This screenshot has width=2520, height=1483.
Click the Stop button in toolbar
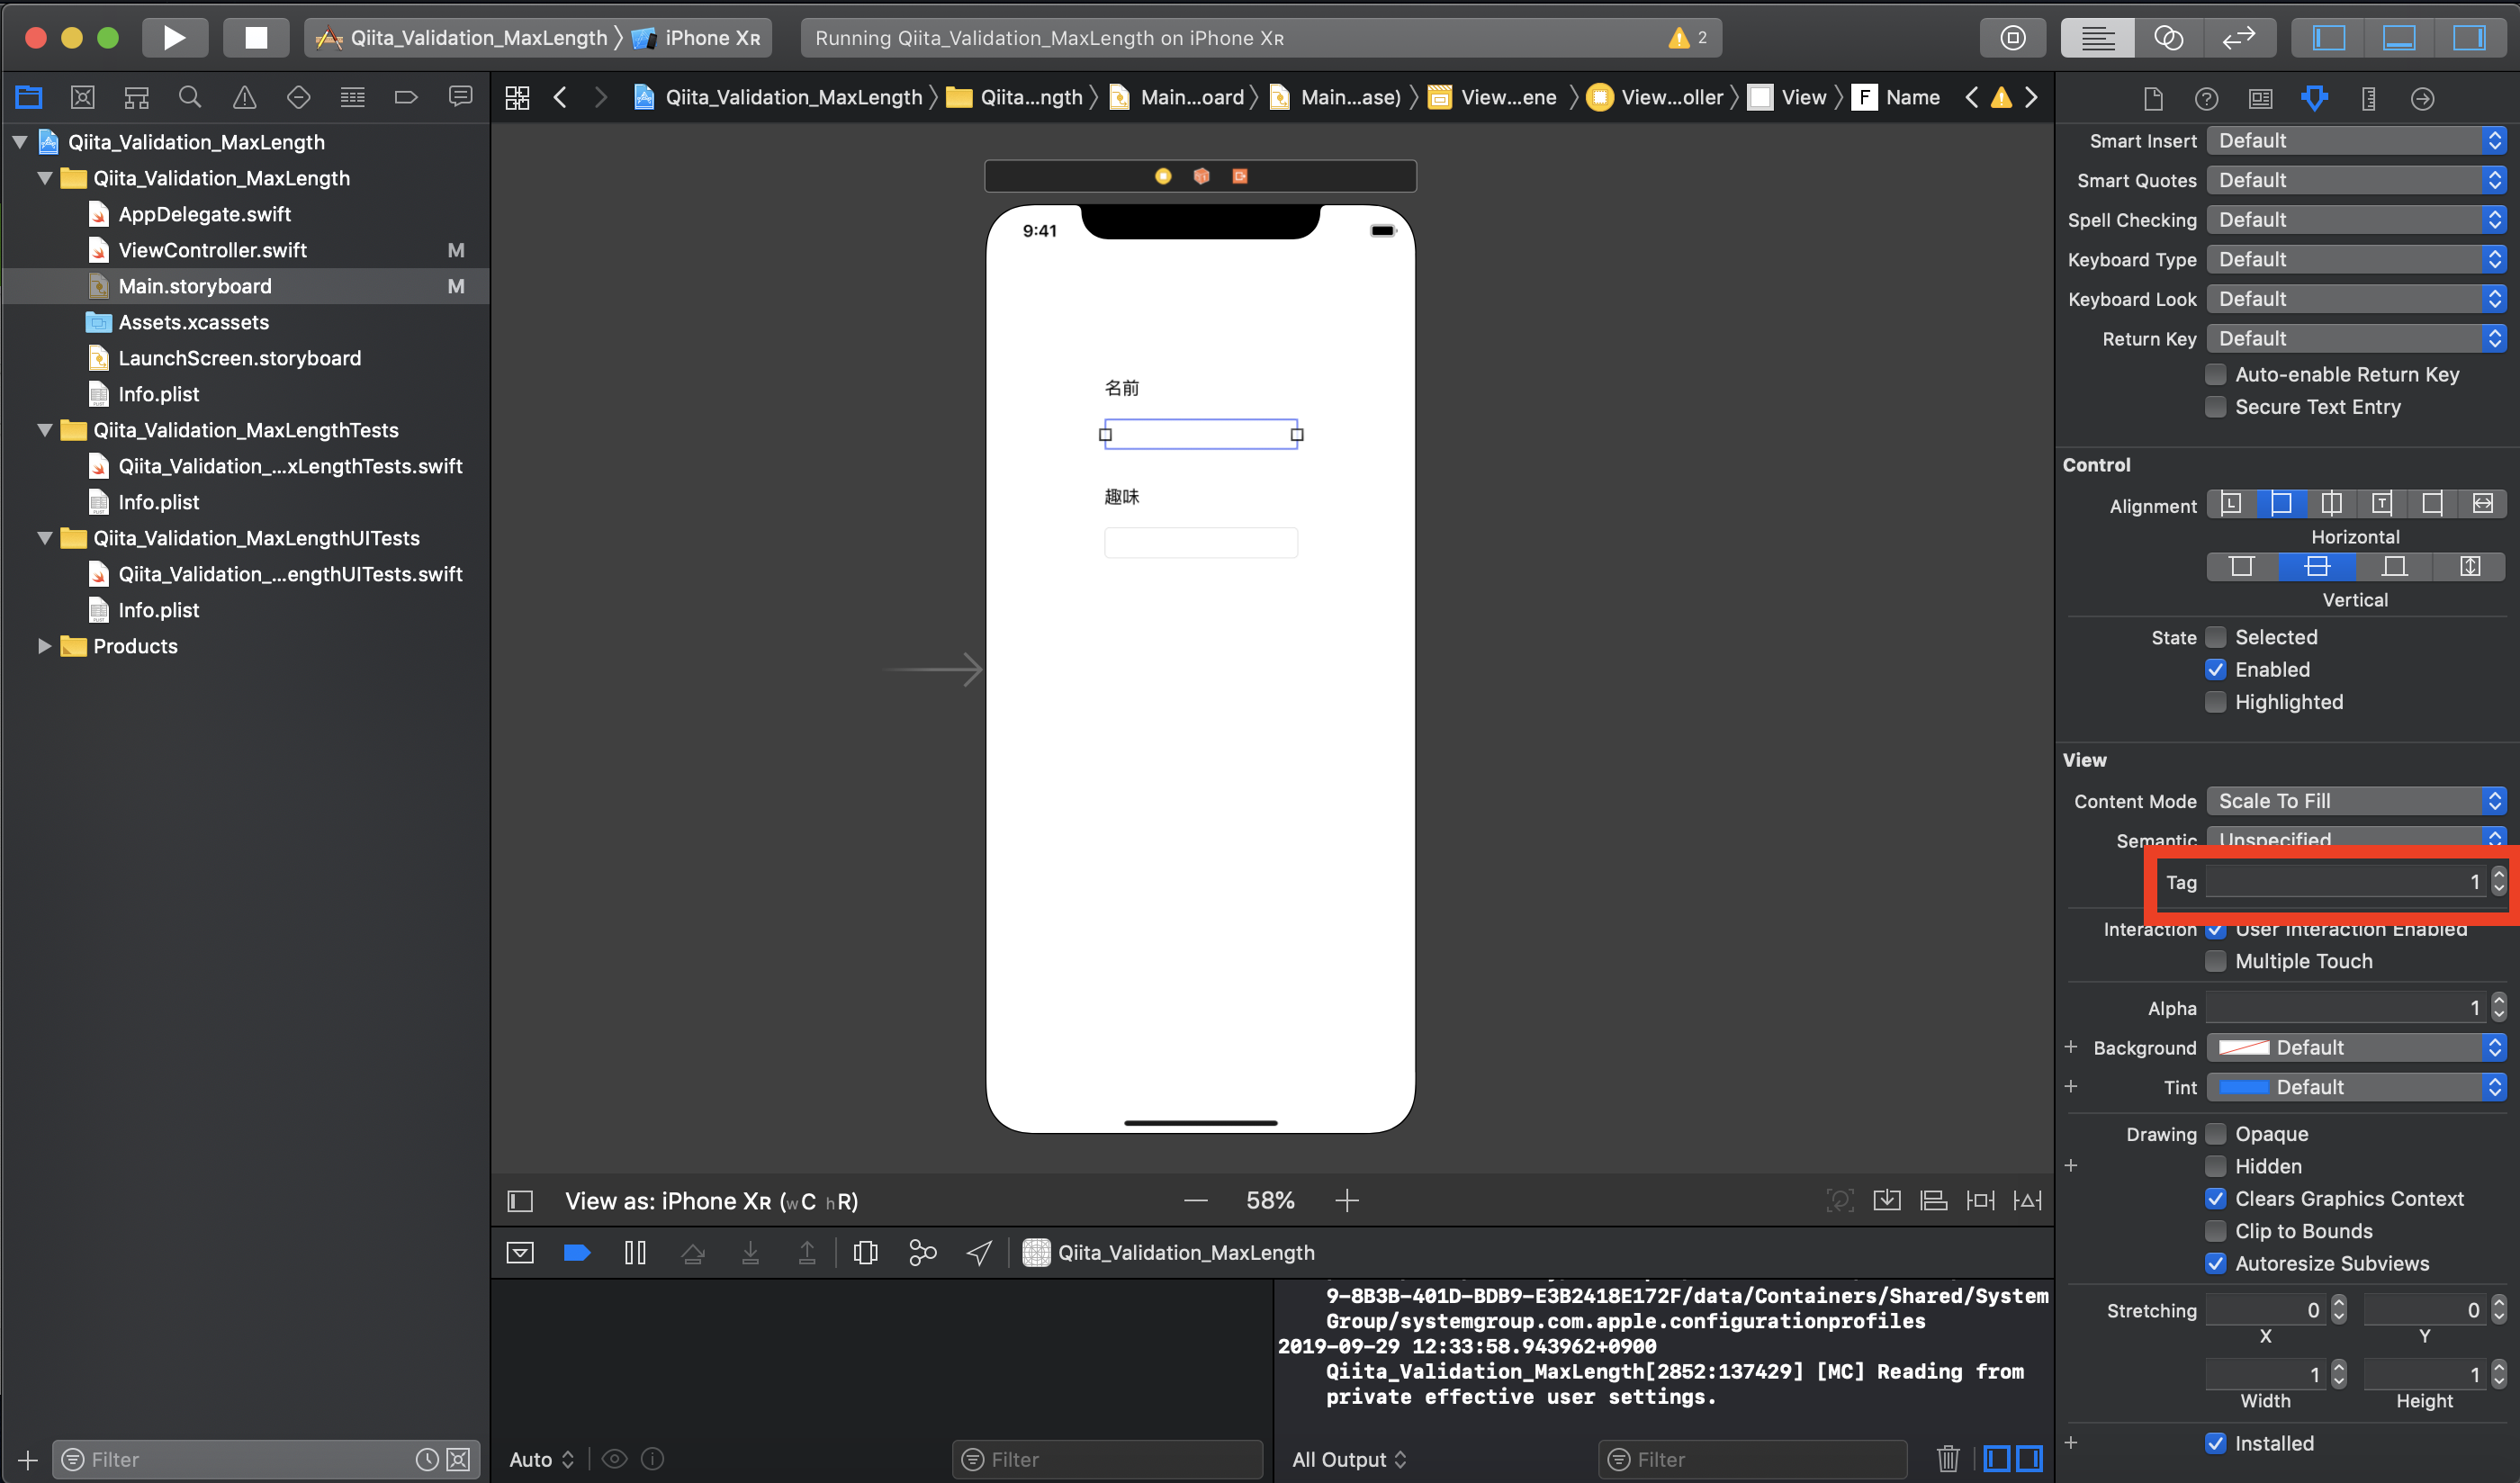[x=254, y=35]
